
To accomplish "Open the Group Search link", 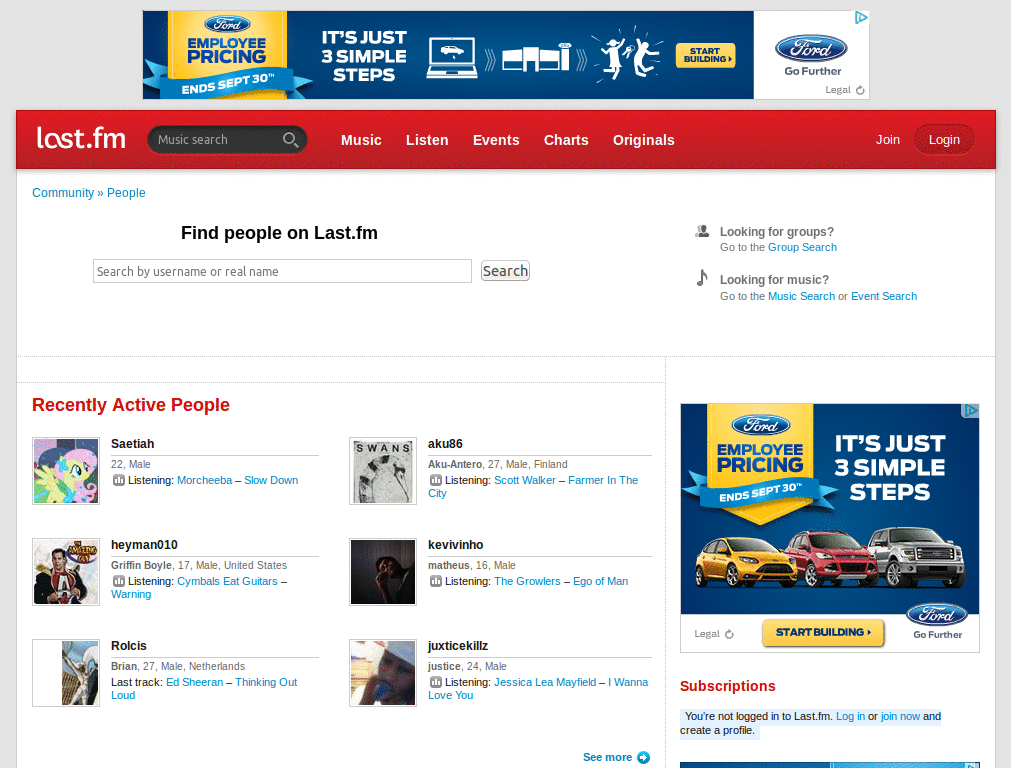I will point(802,248).
